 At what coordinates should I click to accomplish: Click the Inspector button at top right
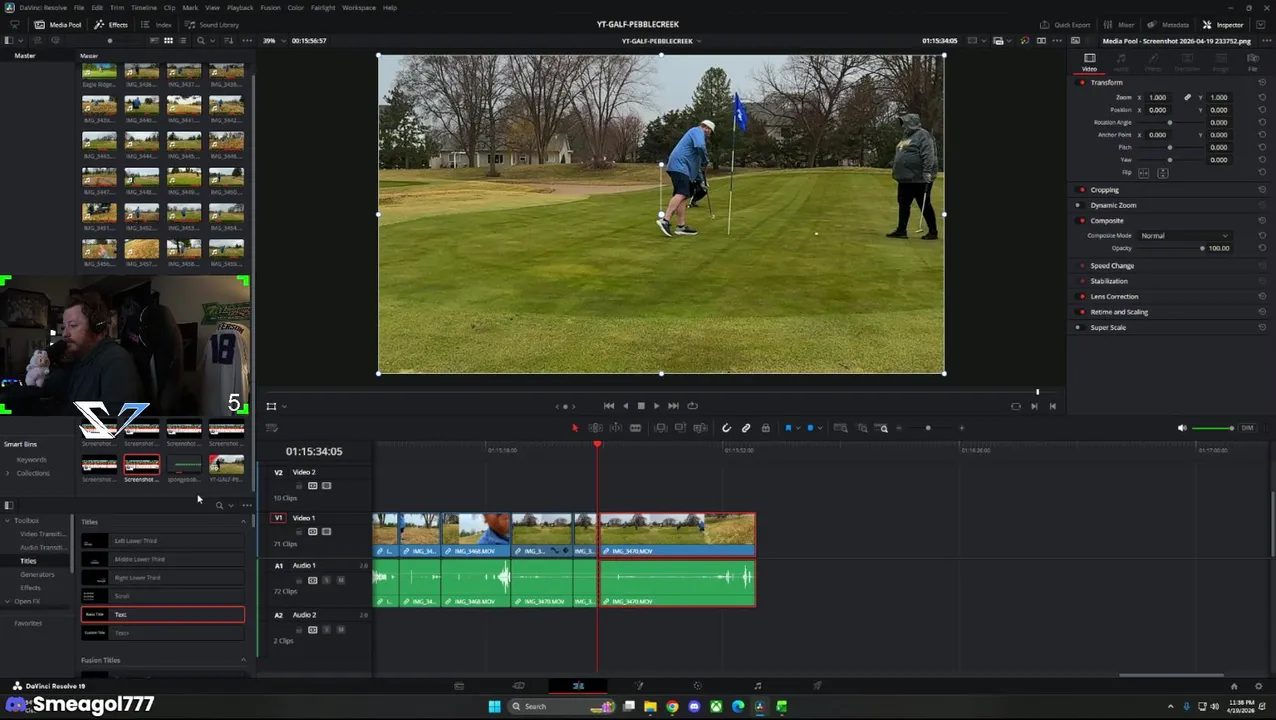click(1223, 24)
